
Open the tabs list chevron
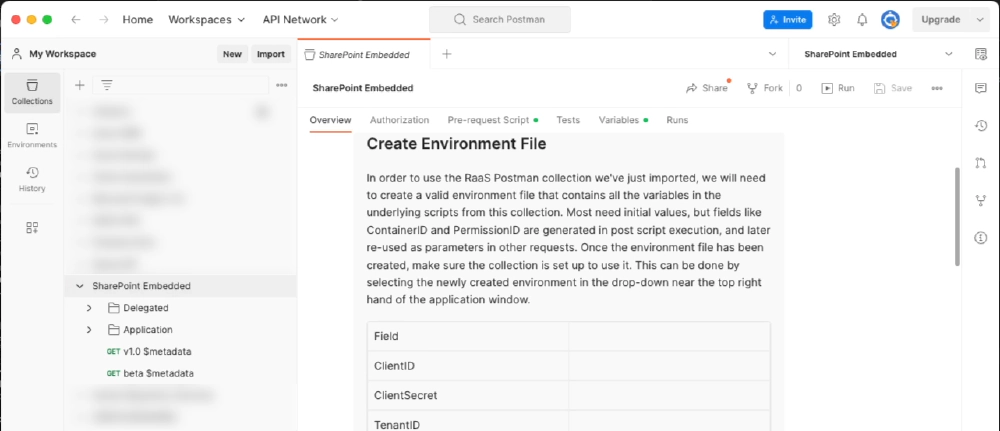pyautogui.click(x=772, y=54)
